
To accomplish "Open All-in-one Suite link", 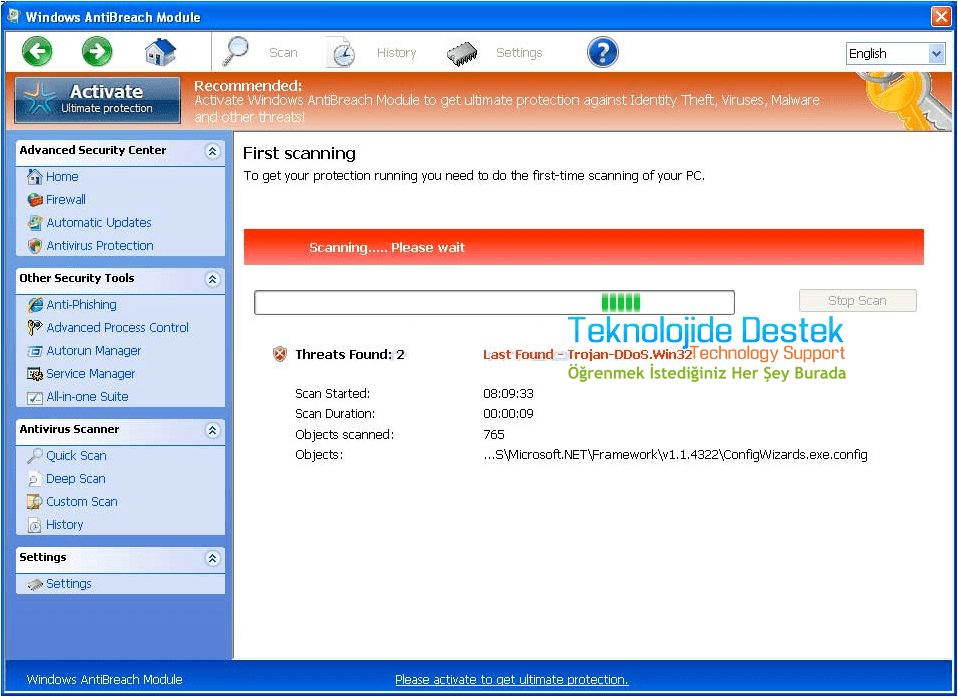I will [x=87, y=397].
